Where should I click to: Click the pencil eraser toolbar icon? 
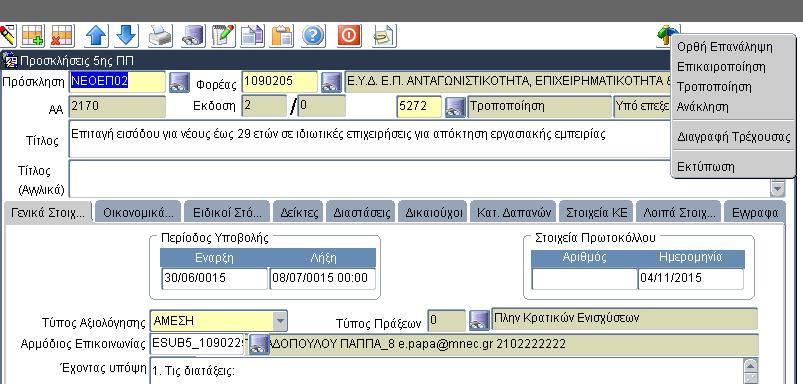7,36
